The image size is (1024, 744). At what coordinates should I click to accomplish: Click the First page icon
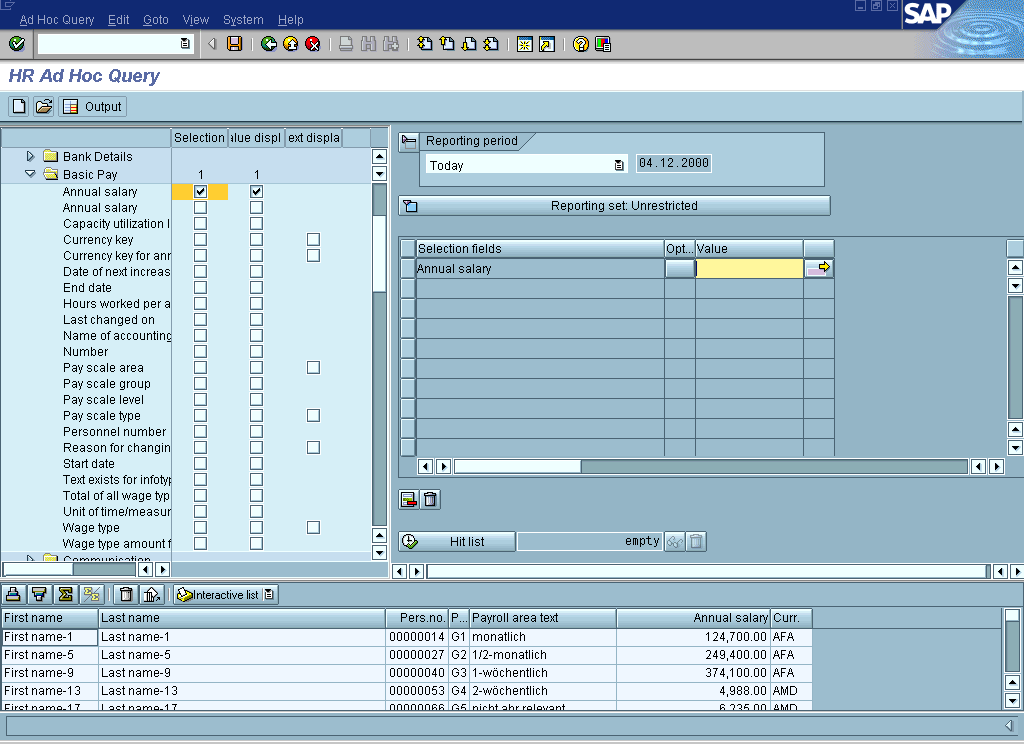click(x=424, y=44)
